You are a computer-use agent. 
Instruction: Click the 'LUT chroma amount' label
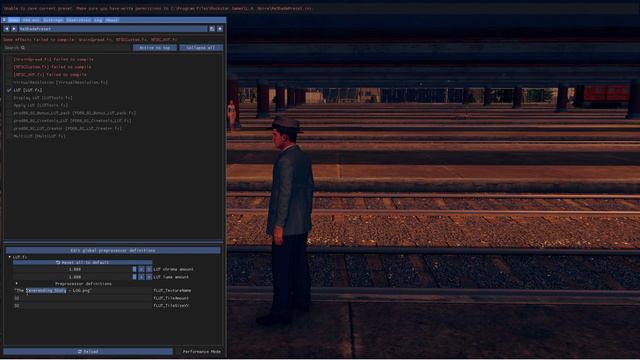point(173,269)
